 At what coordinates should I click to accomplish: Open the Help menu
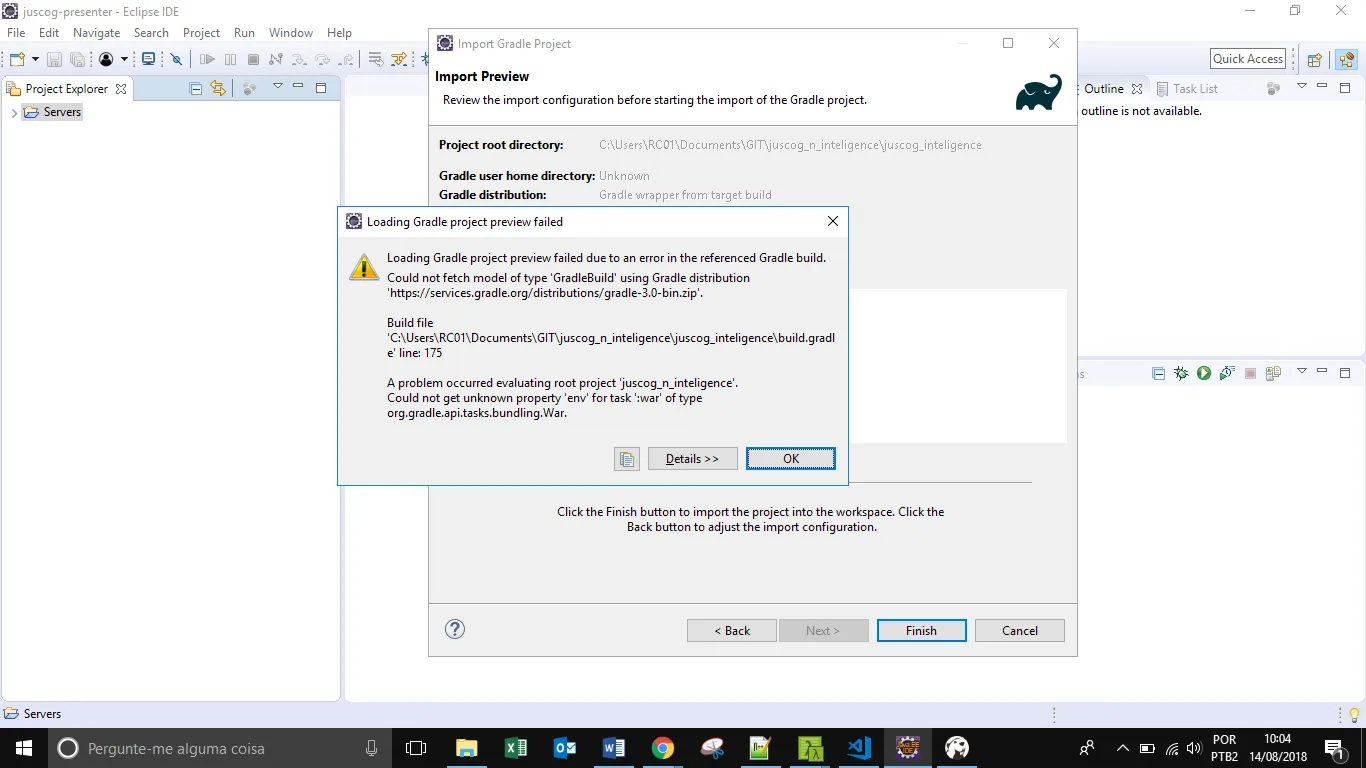point(340,33)
